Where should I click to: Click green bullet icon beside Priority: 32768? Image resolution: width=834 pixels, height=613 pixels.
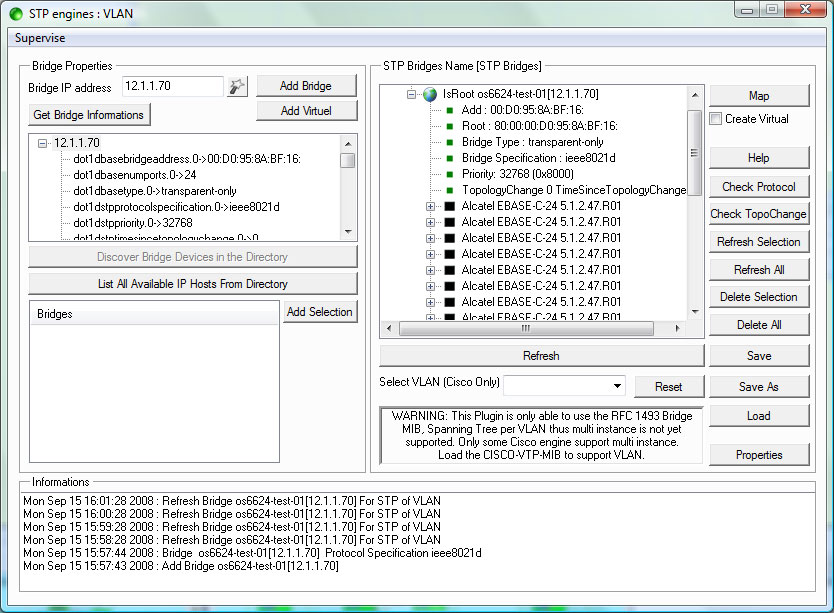point(450,174)
